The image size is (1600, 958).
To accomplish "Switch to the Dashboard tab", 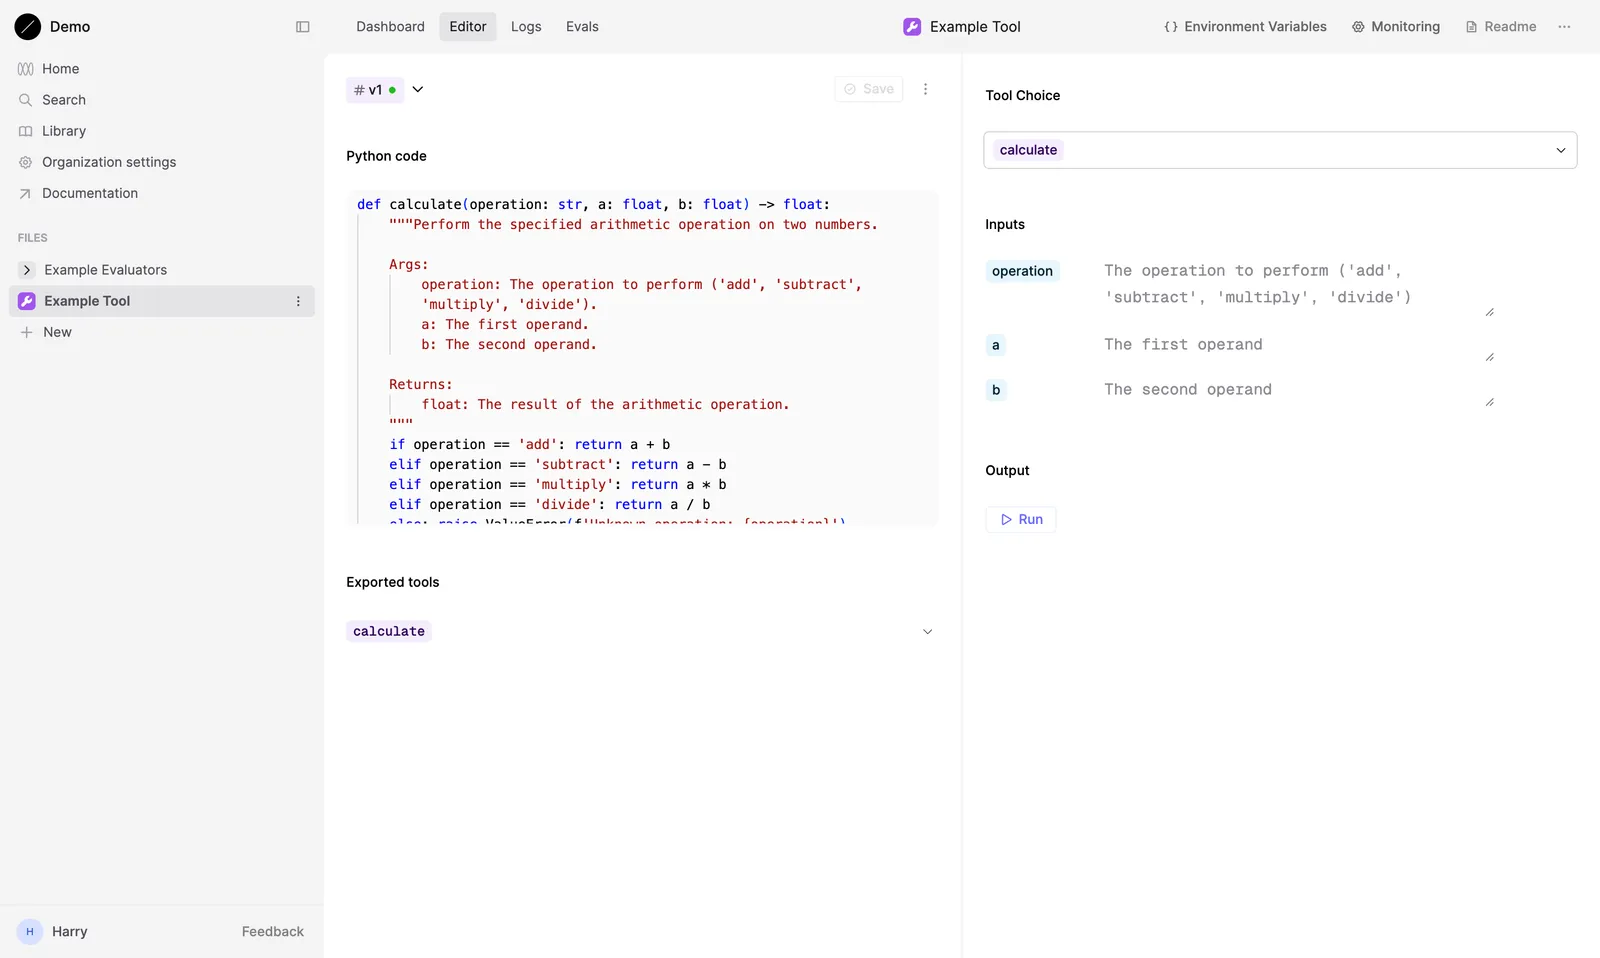I will tap(390, 27).
